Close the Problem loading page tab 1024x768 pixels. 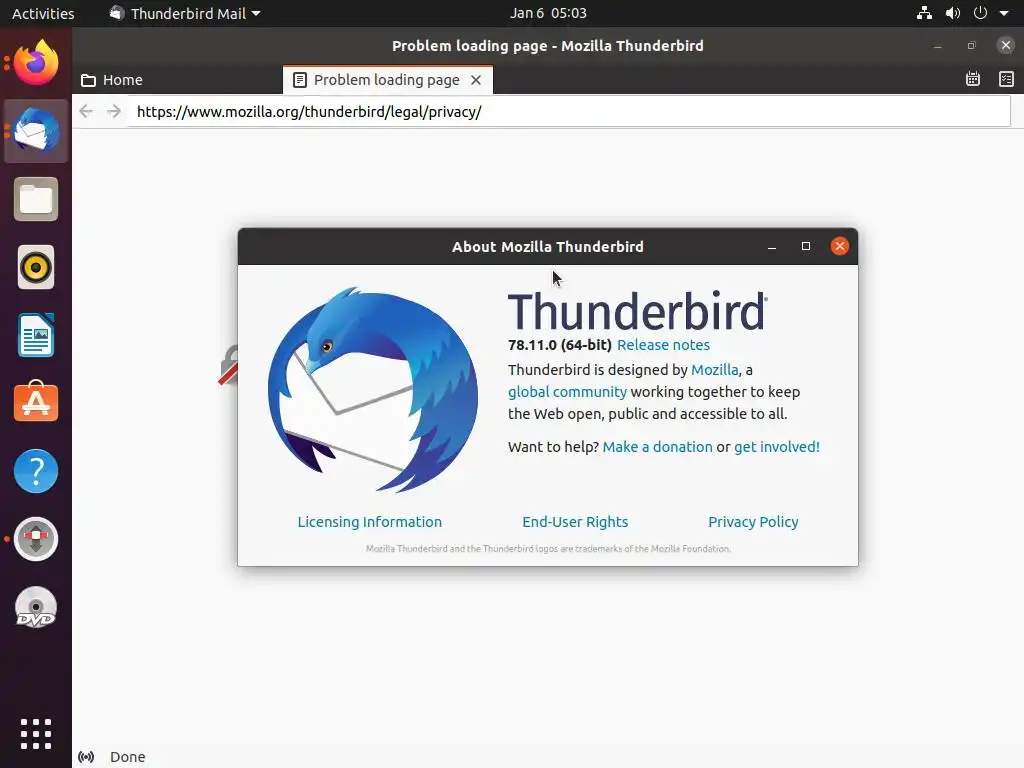click(476, 80)
